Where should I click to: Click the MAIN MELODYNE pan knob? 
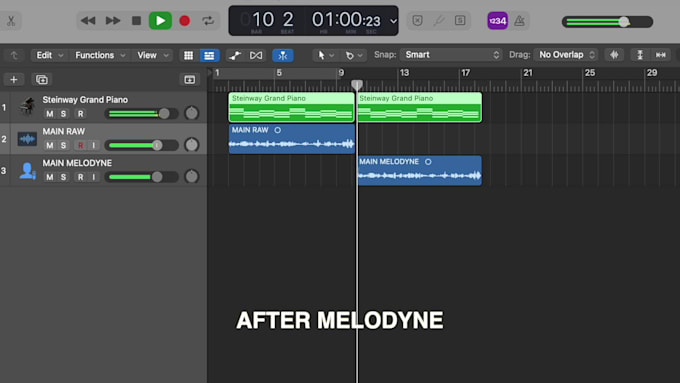(191, 177)
